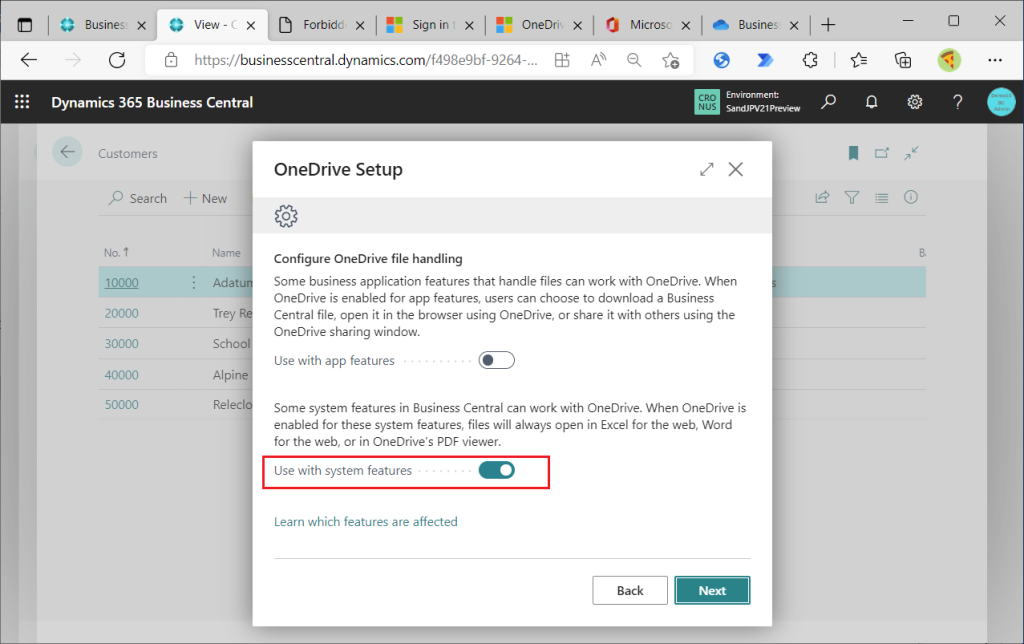Open the app launcher waffle menu

pos(22,102)
